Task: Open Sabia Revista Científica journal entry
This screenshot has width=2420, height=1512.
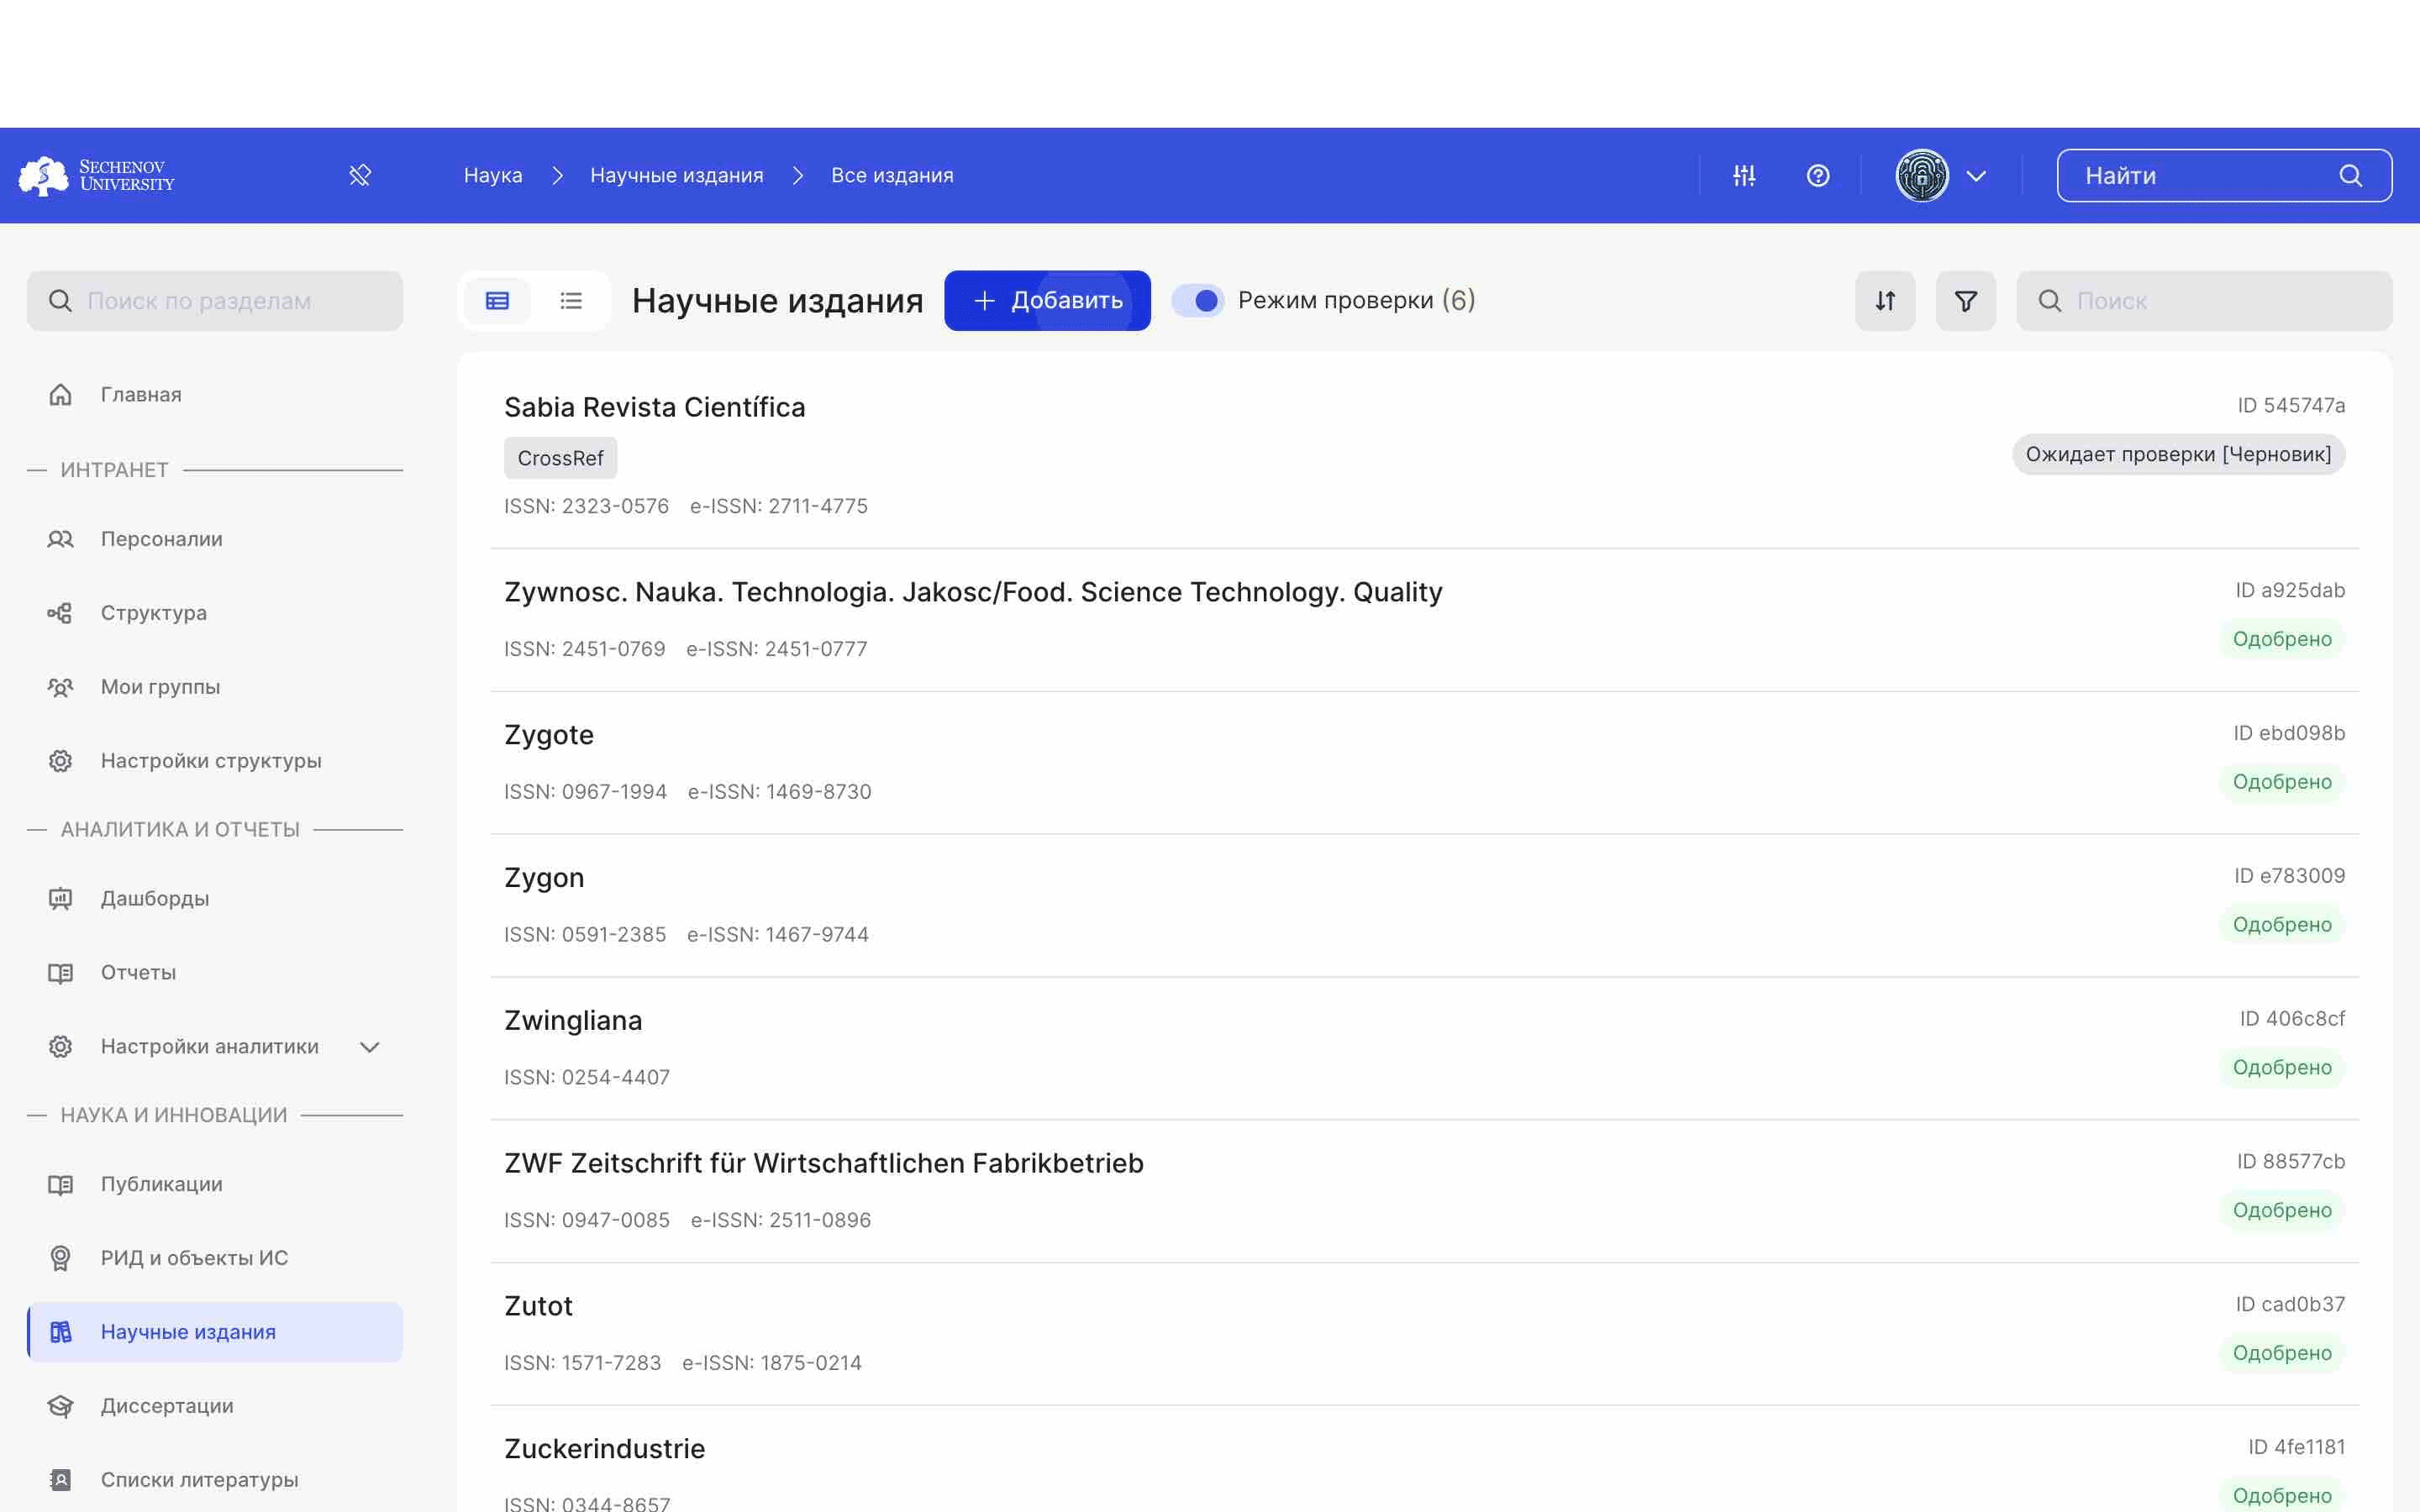Action: [654, 406]
